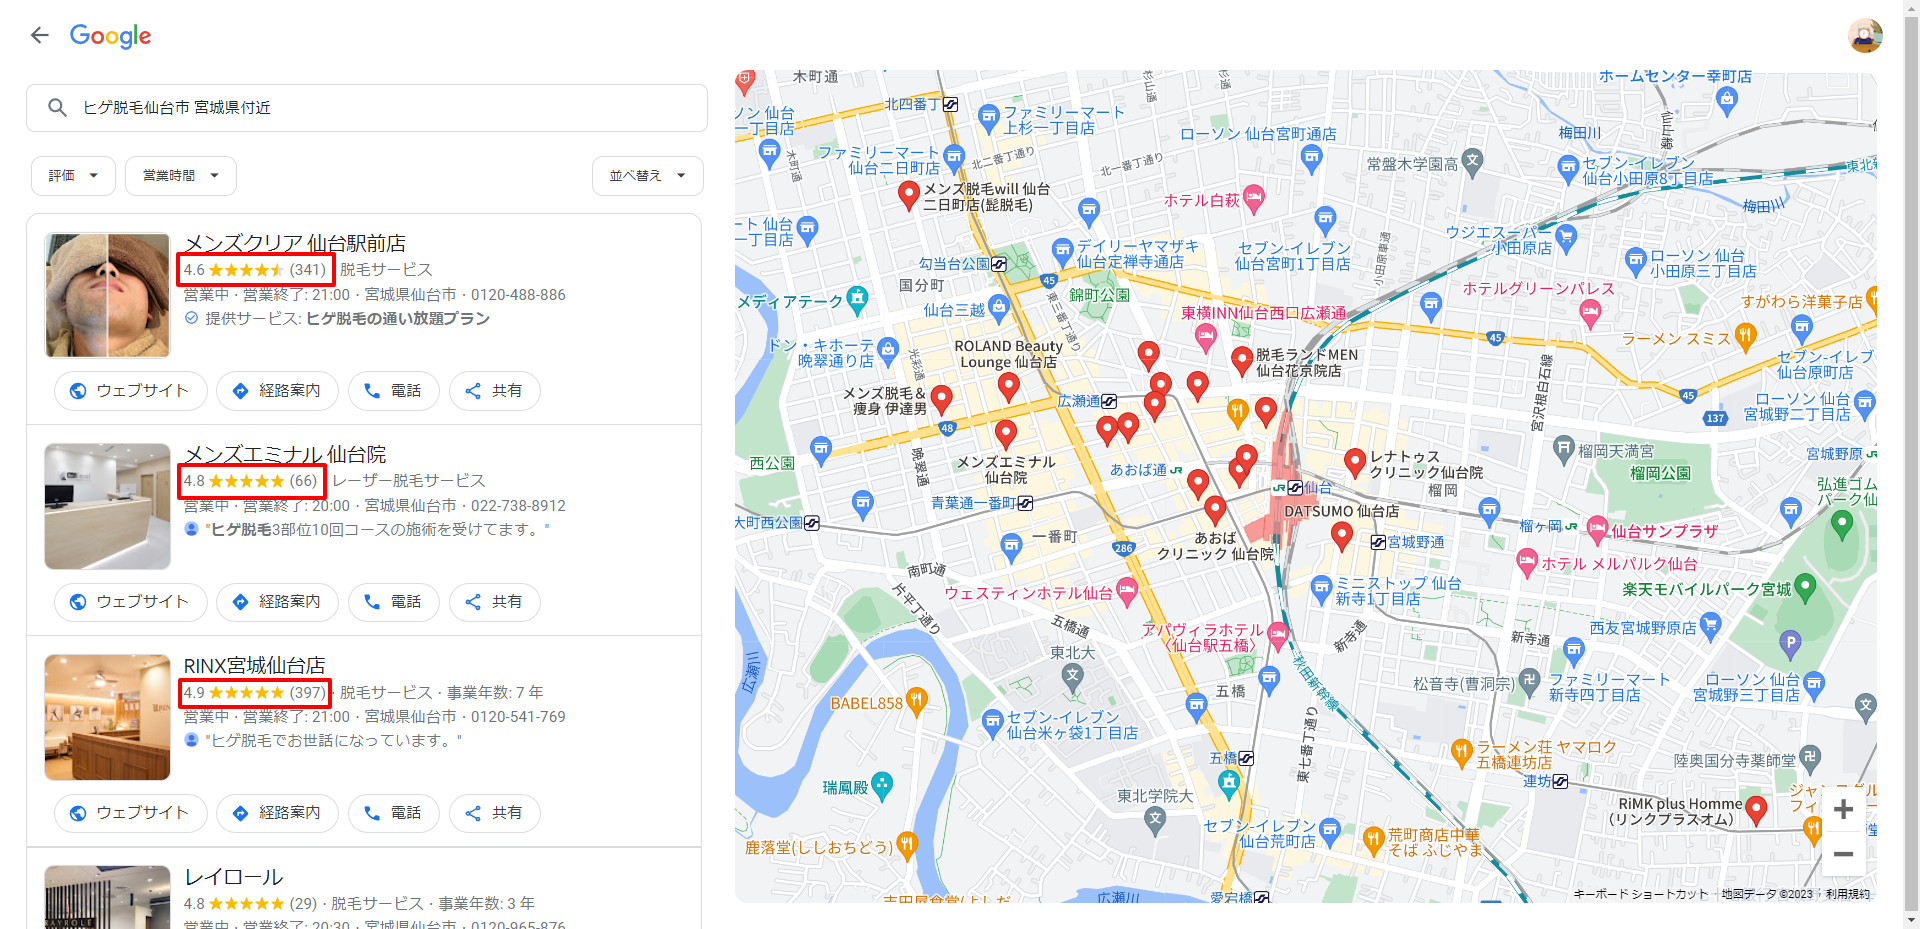Focus the search query field
1920x929 pixels.
click(x=367, y=108)
